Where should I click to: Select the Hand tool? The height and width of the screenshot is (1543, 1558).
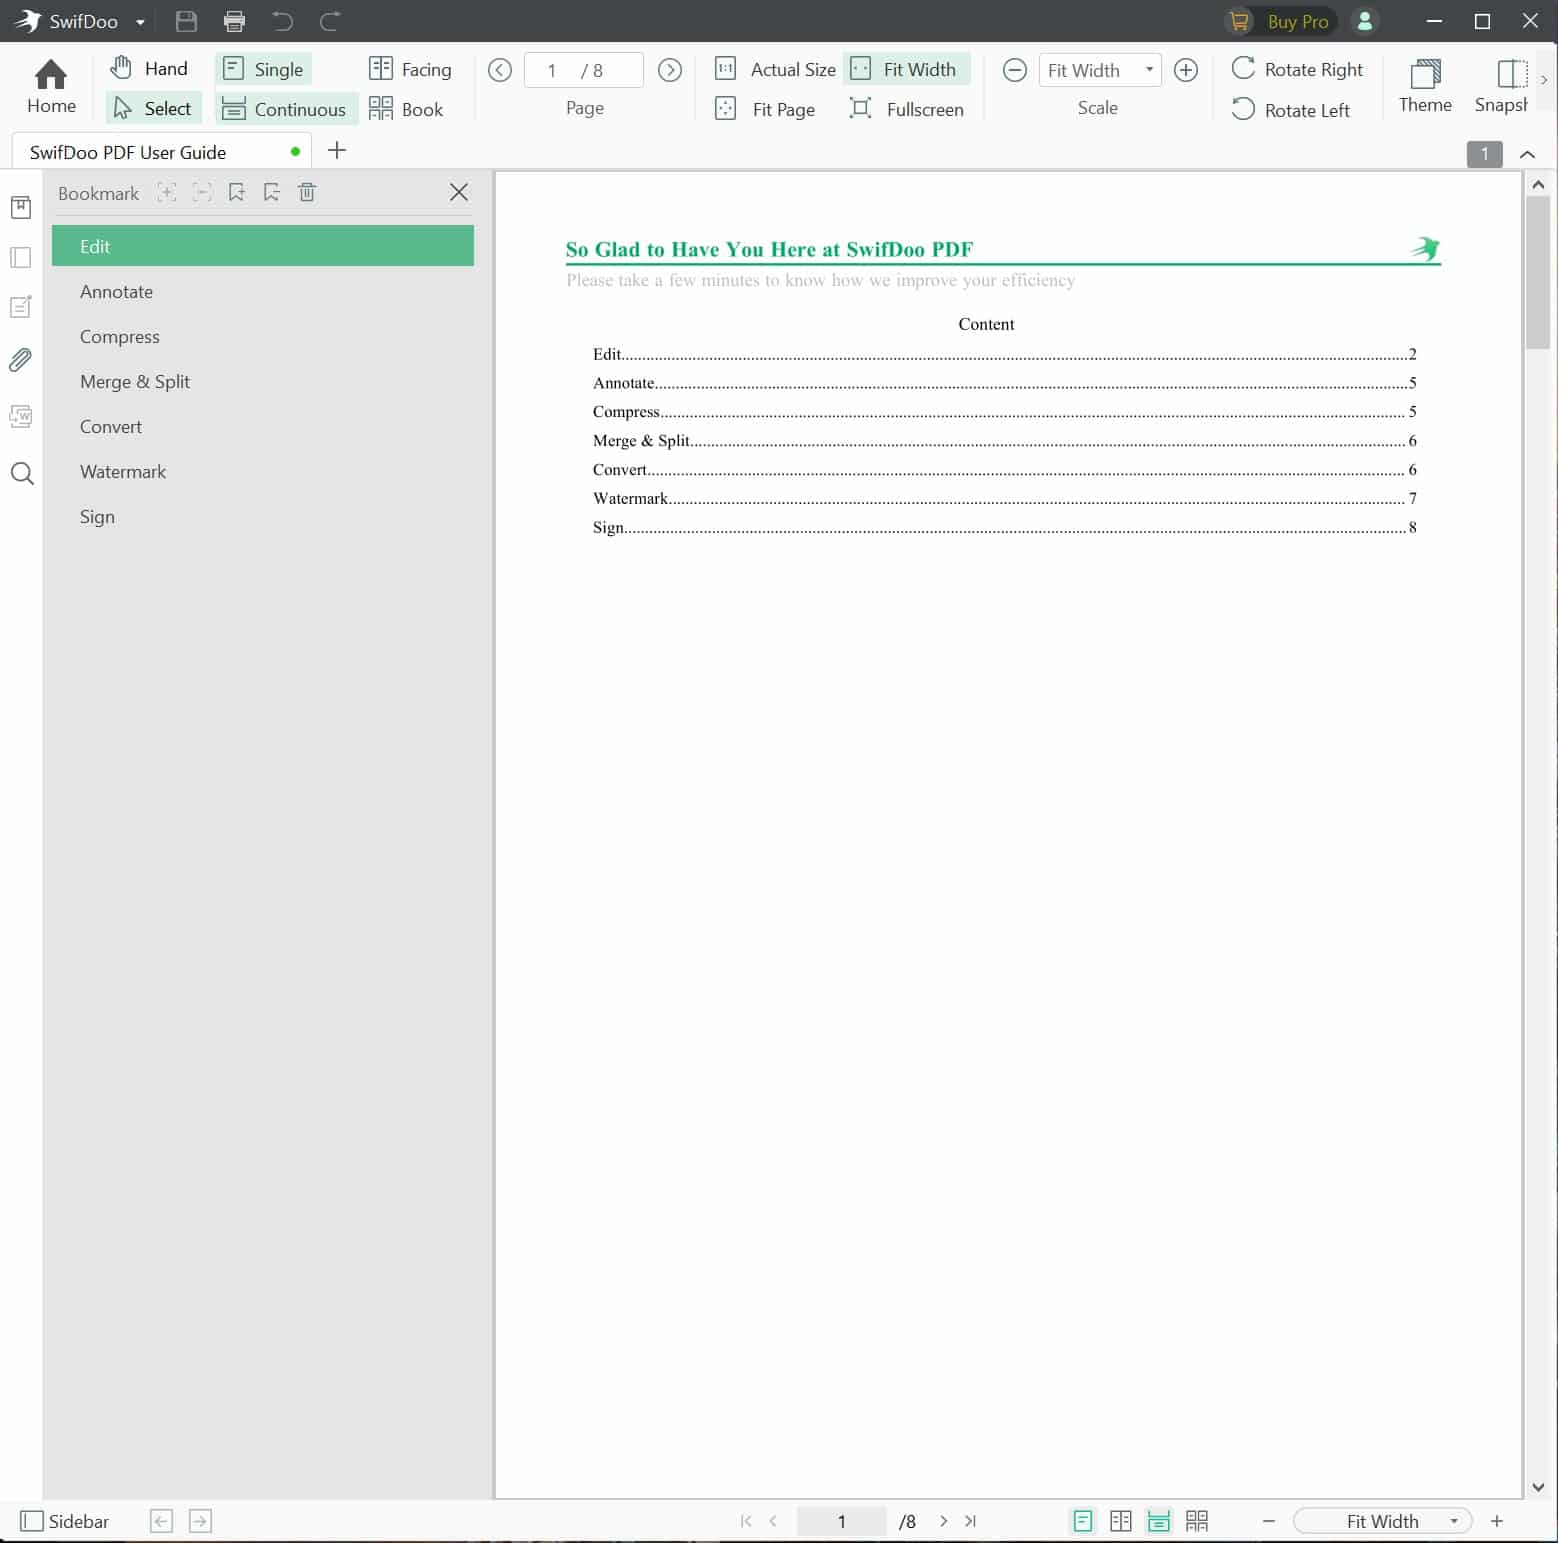(150, 68)
